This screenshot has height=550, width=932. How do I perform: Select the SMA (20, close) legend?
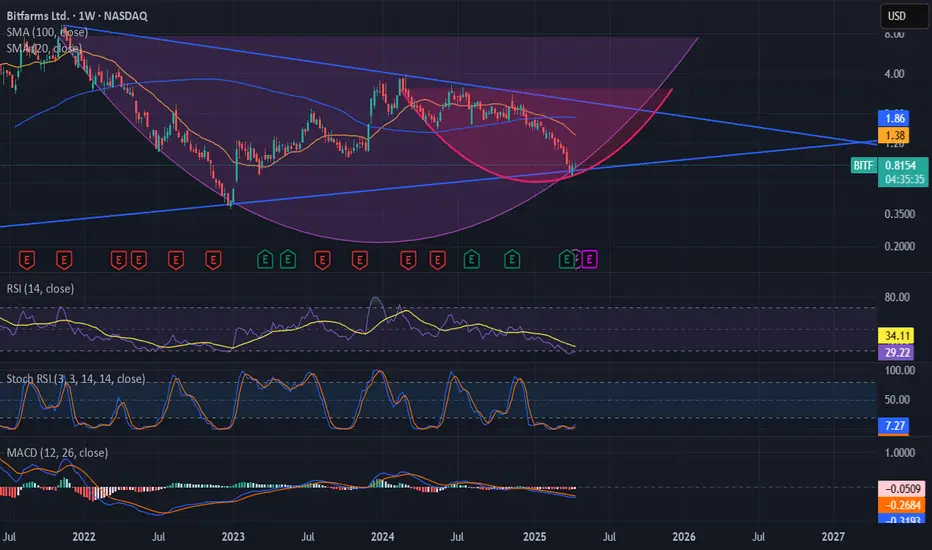[x=44, y=48]
